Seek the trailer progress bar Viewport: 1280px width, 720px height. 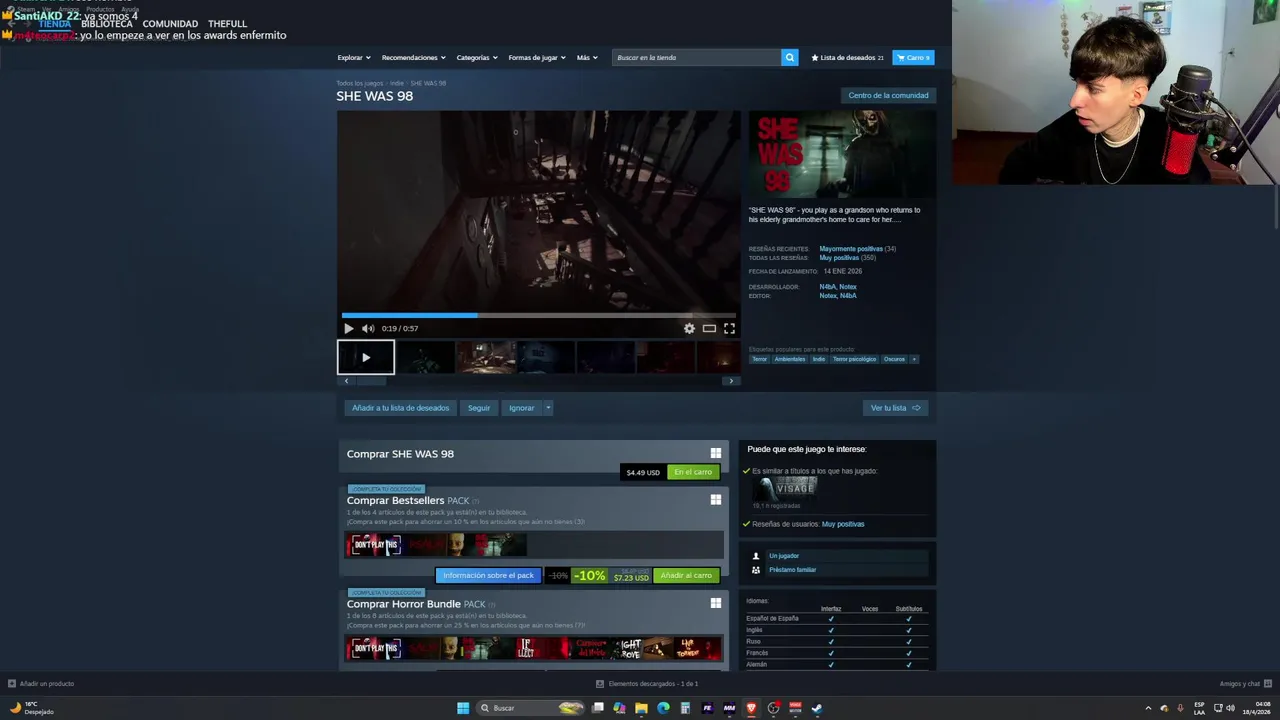539,315
